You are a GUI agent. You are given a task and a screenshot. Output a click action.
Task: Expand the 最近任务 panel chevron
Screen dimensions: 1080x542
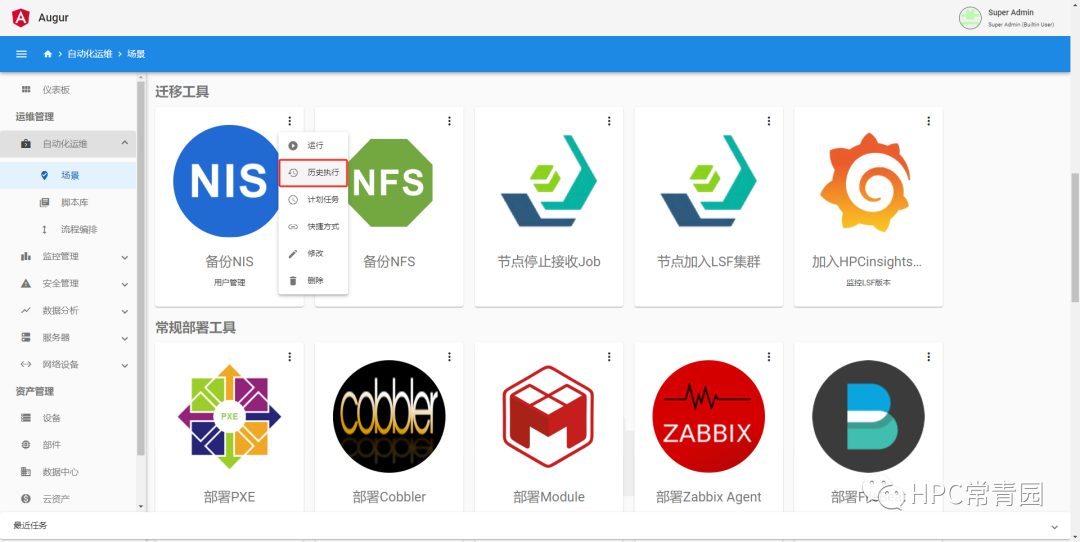pyautogui.click(x=1055, y=527)
